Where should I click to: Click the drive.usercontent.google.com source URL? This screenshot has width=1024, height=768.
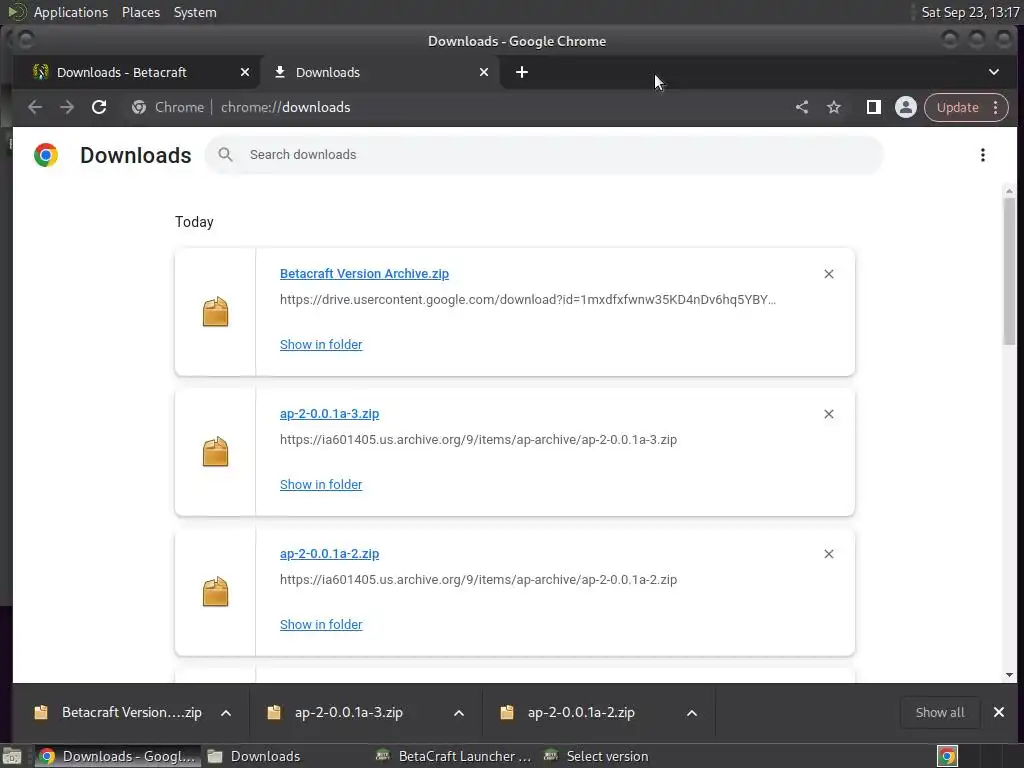click(528, 300)
